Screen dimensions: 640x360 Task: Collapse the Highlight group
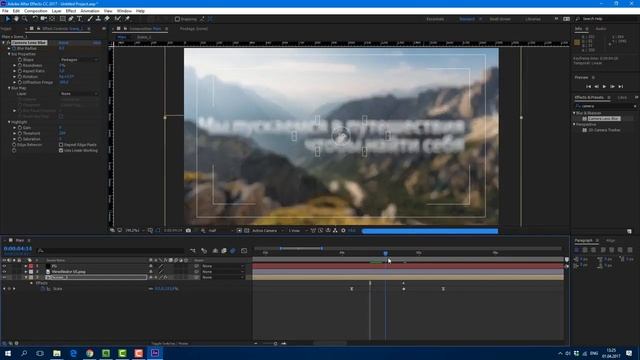pyautogui.click(x=9, y=122)
